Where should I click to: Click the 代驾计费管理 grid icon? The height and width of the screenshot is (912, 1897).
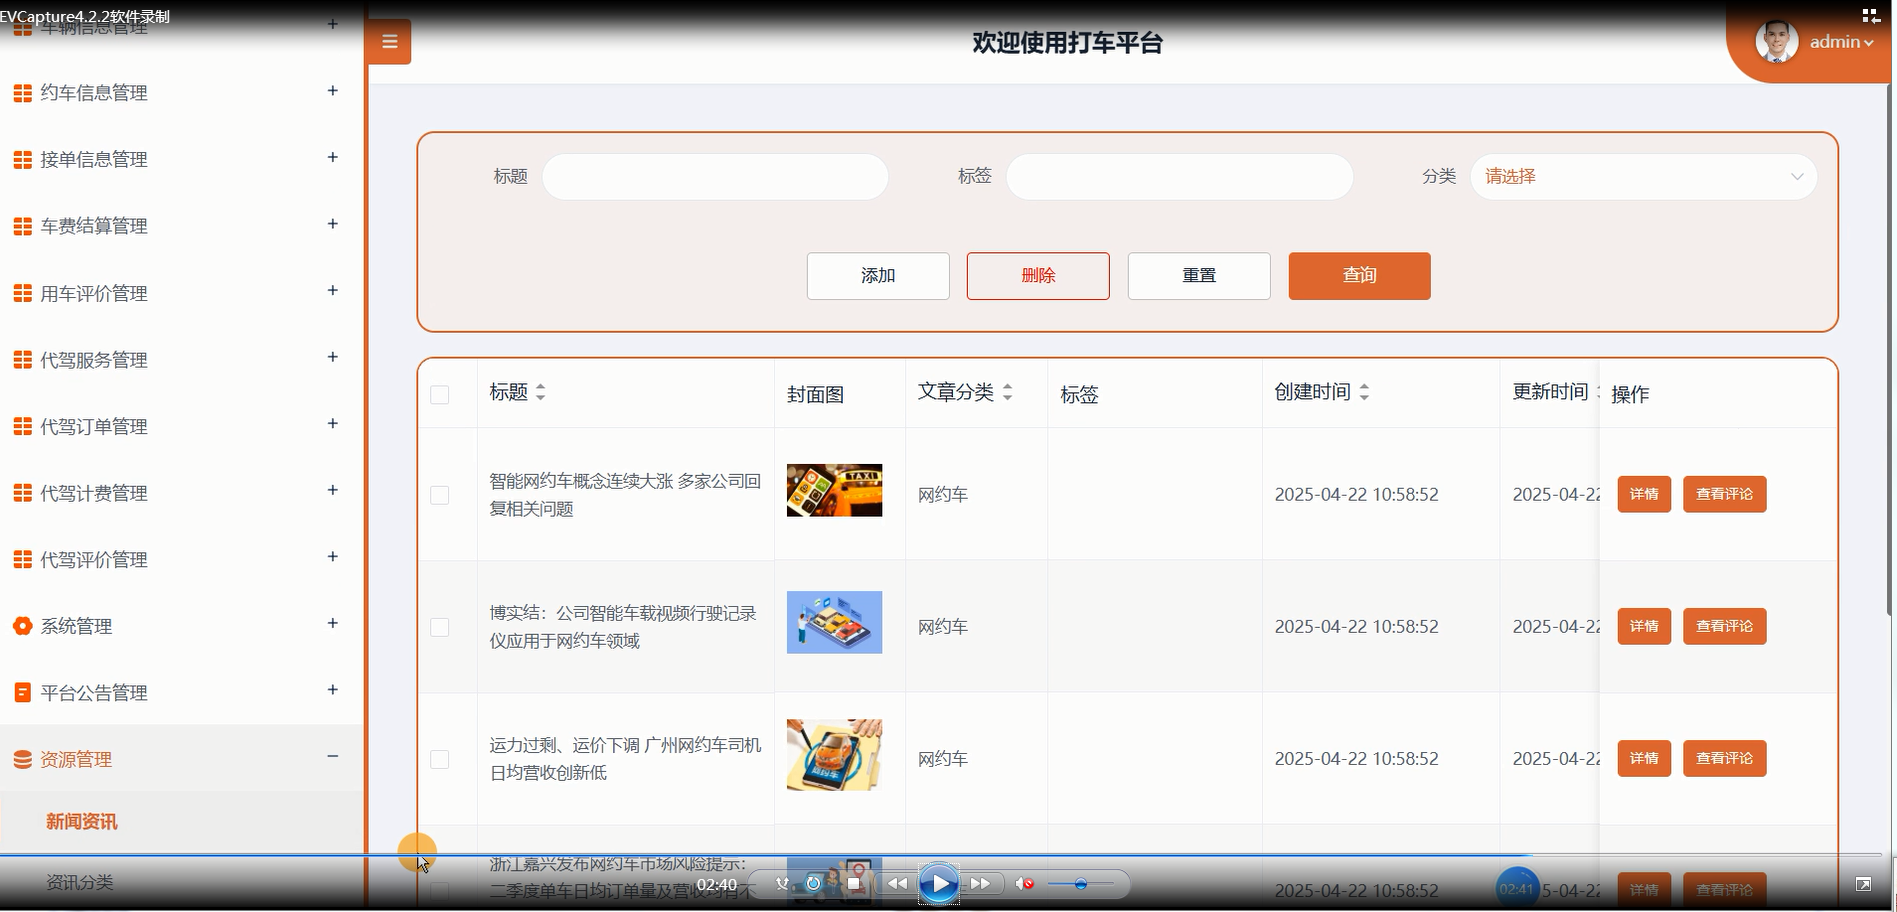click(x=22, y=493)
